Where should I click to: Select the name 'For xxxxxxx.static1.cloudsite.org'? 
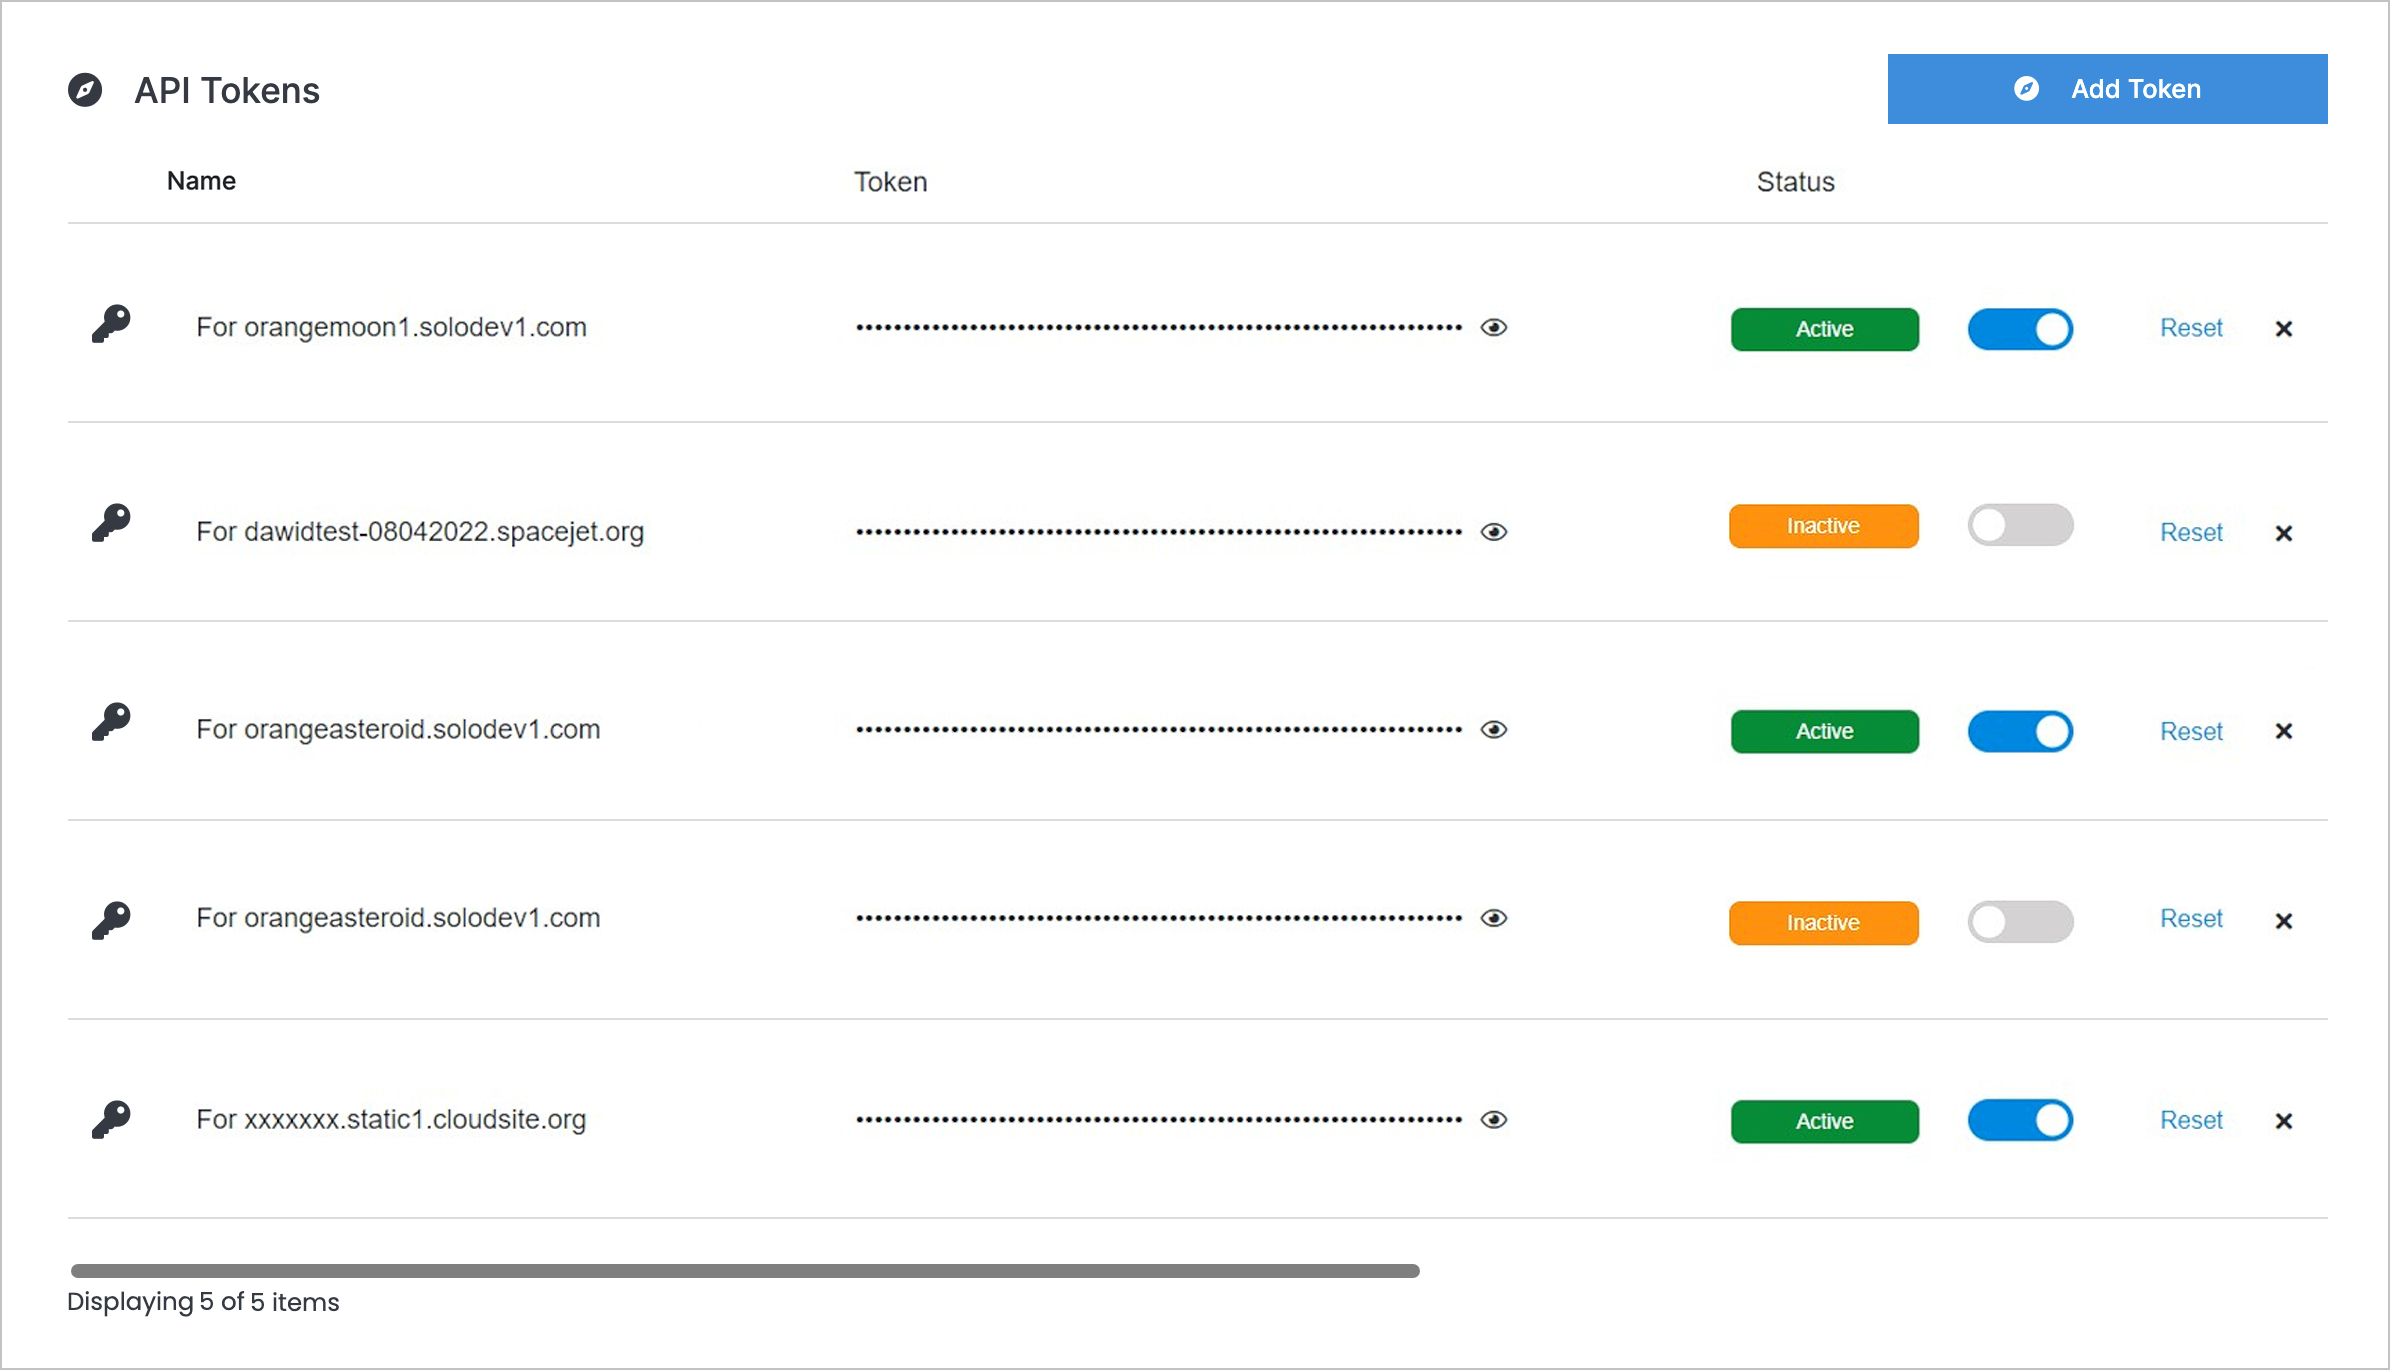[x=391, y=1119]
